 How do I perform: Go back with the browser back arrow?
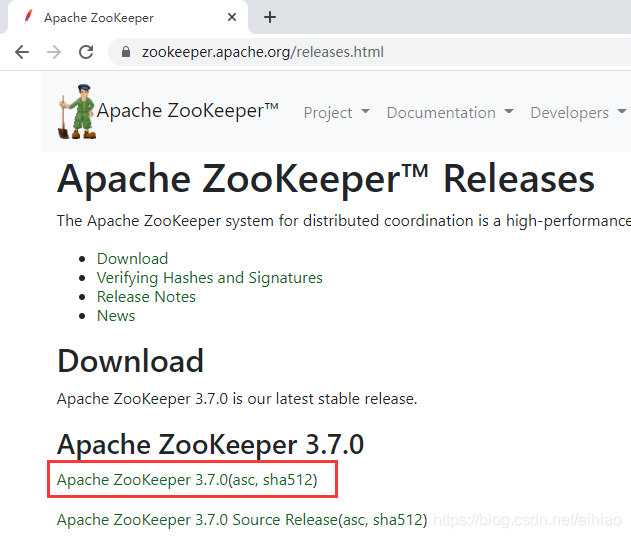pyautogui.click(x=22, y=52)
